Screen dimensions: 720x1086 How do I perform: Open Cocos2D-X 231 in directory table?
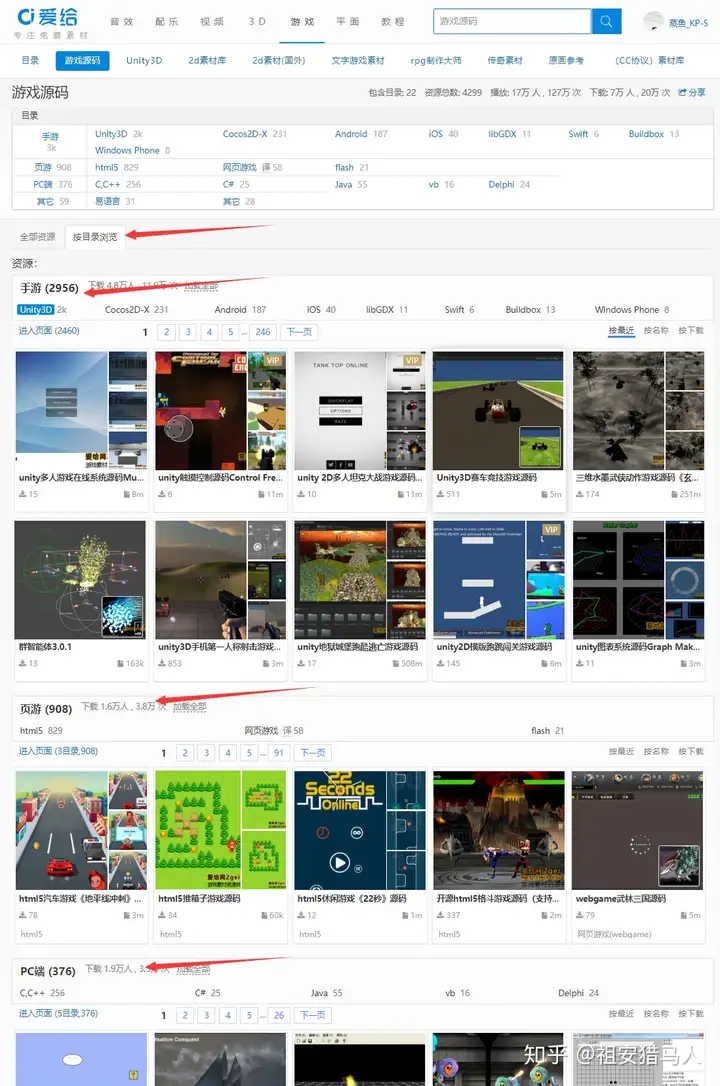tap(254, 134)
